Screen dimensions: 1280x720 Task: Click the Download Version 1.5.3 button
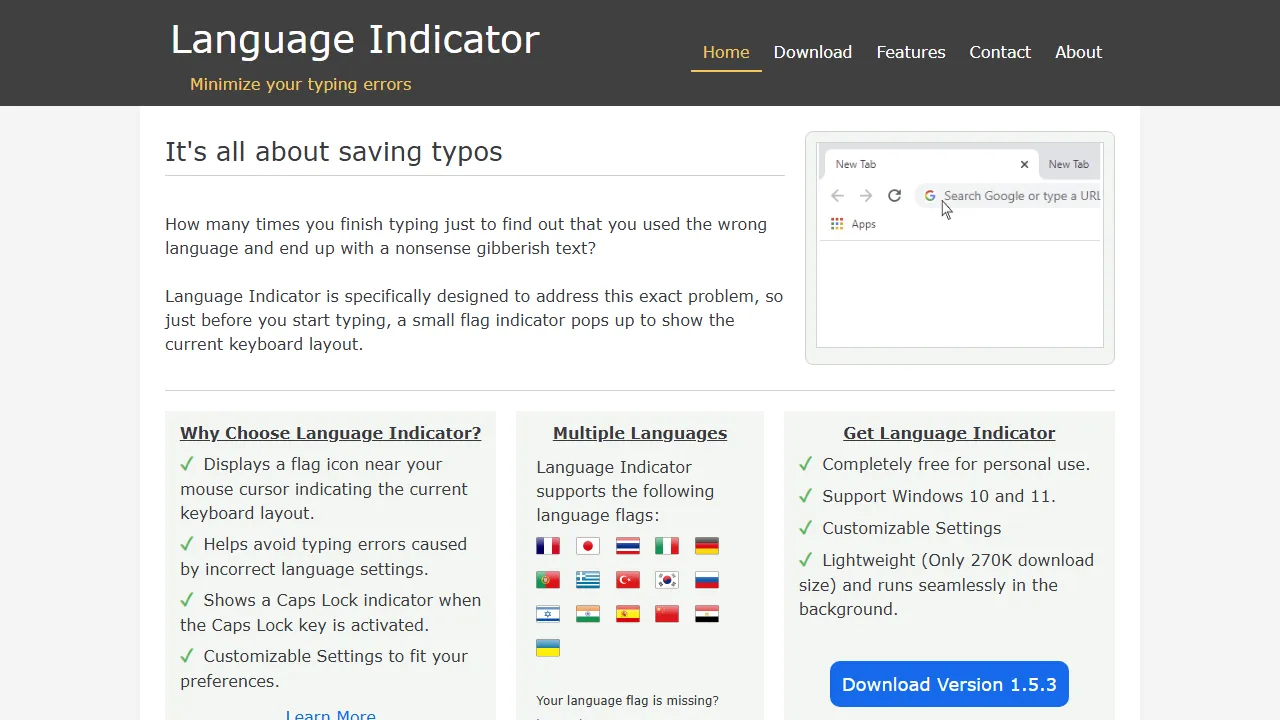(948, 684)
